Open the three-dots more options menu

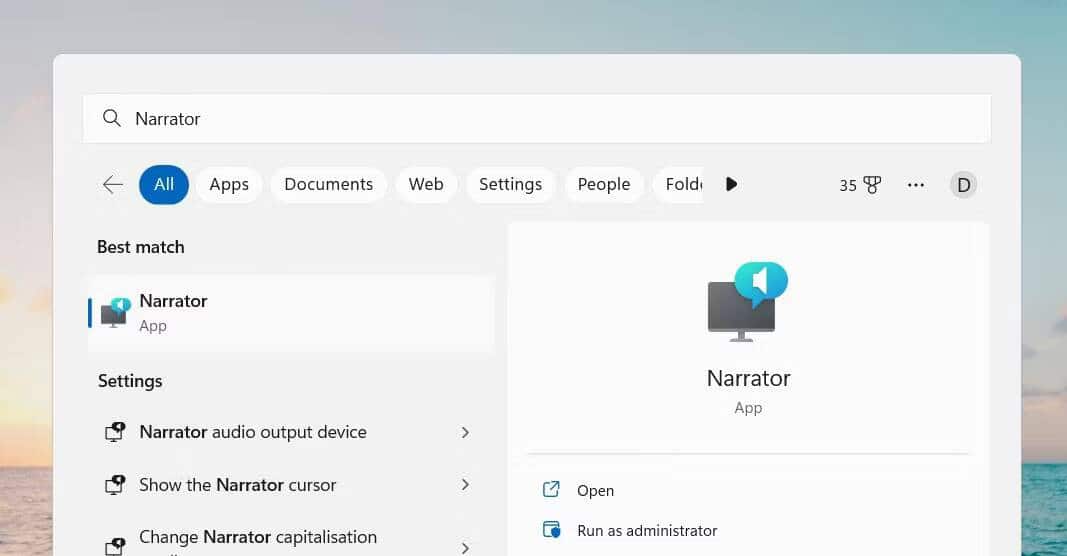(916, 185)
